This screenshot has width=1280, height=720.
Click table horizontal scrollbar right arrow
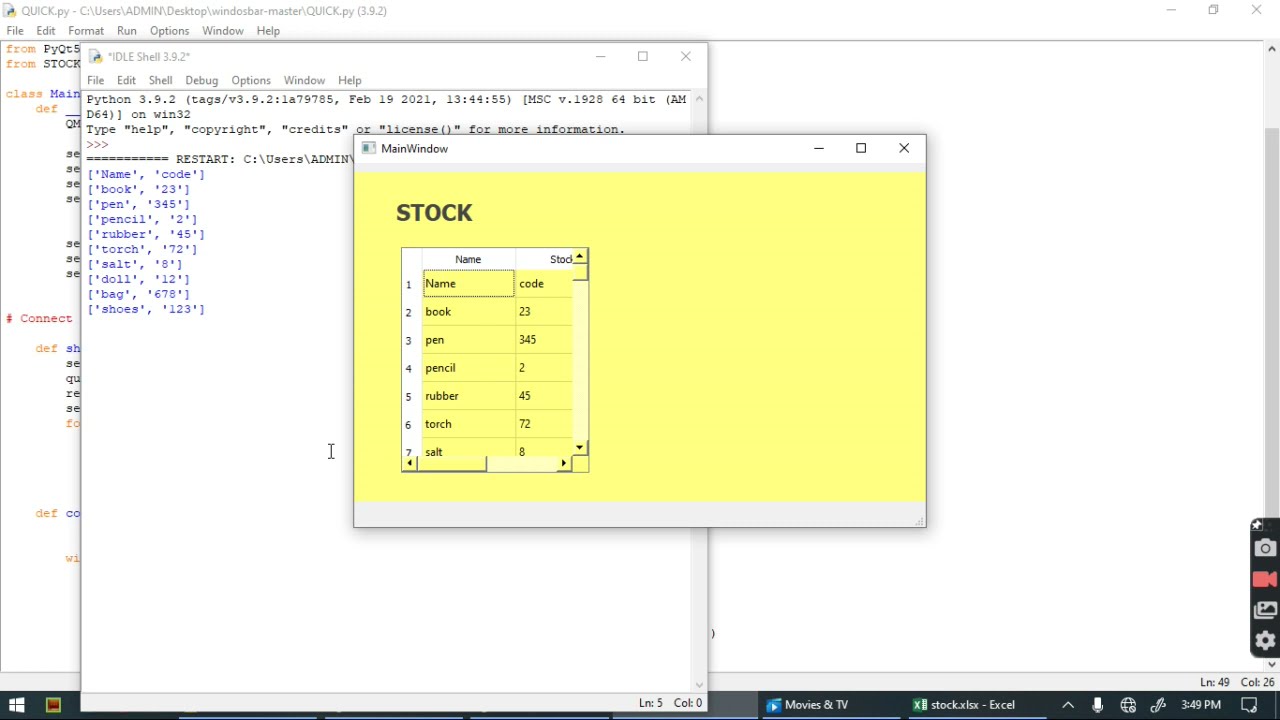click(x=564, y=464)
